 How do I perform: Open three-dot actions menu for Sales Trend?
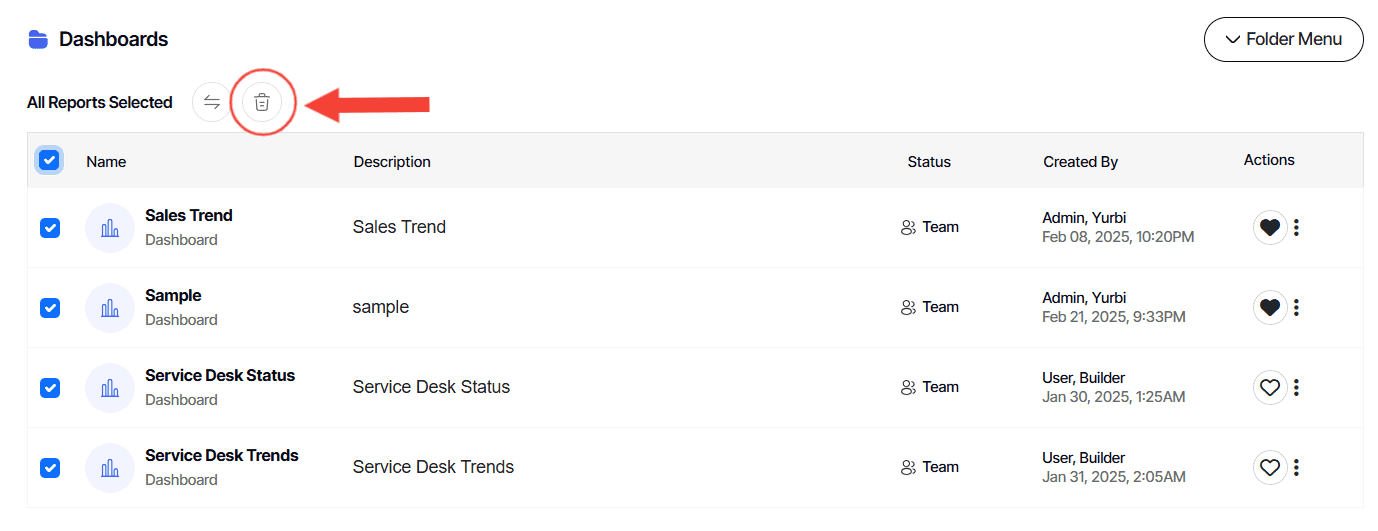click(1296, 227)
